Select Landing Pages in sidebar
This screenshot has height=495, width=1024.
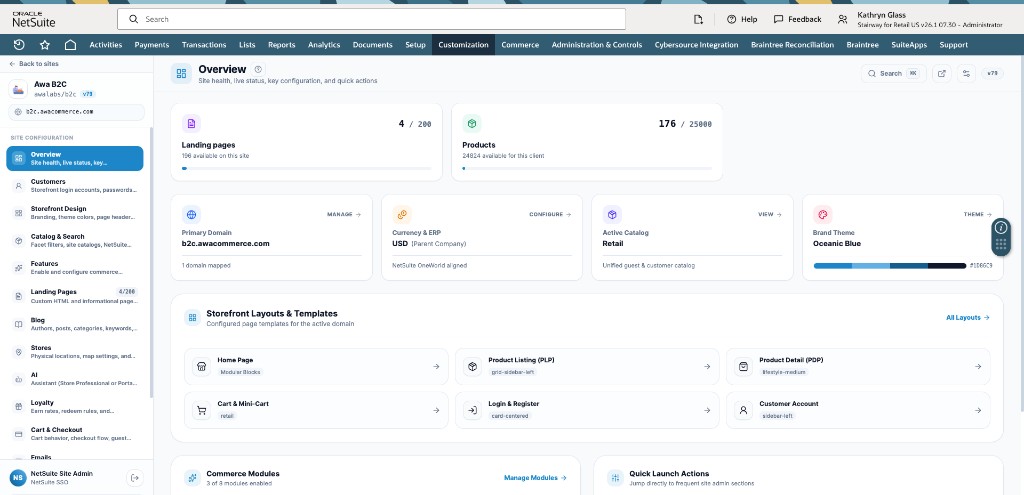pyautogui.click(x=75, y=296)
